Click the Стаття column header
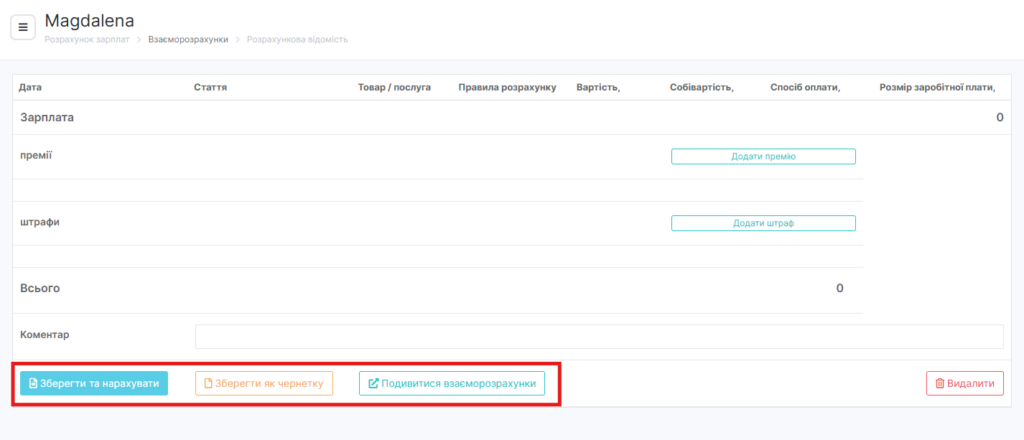 tap(210, 88)
